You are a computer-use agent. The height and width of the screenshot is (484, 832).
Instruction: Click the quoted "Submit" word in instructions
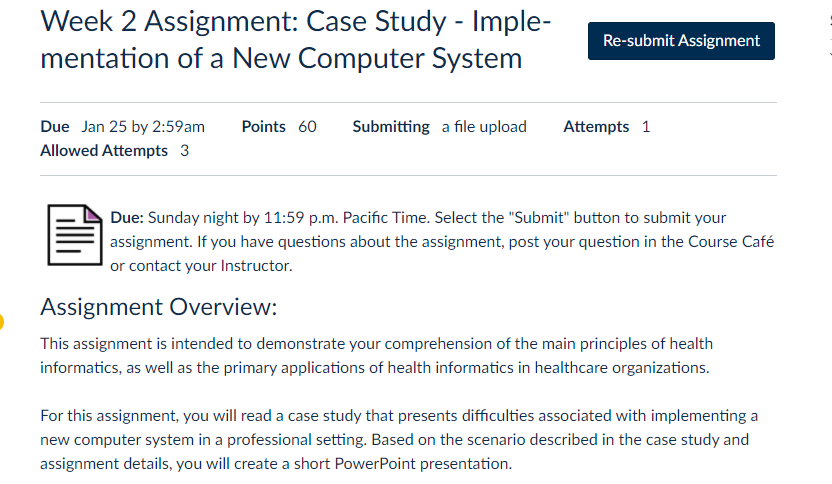539,218
